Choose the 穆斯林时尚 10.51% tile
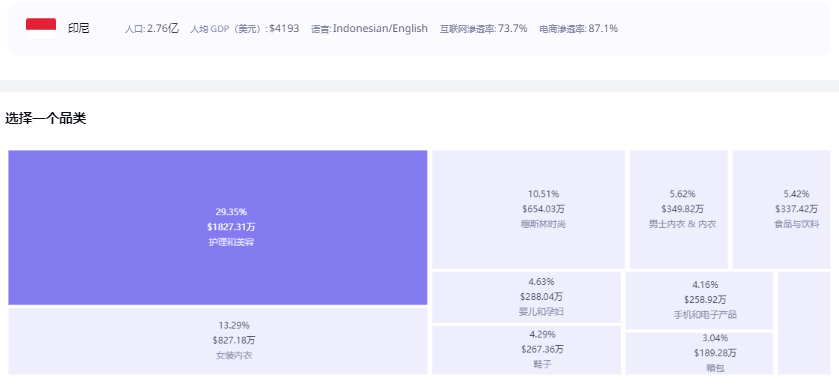The height and width of the screenshot is (385, 839). click(528, 209)
